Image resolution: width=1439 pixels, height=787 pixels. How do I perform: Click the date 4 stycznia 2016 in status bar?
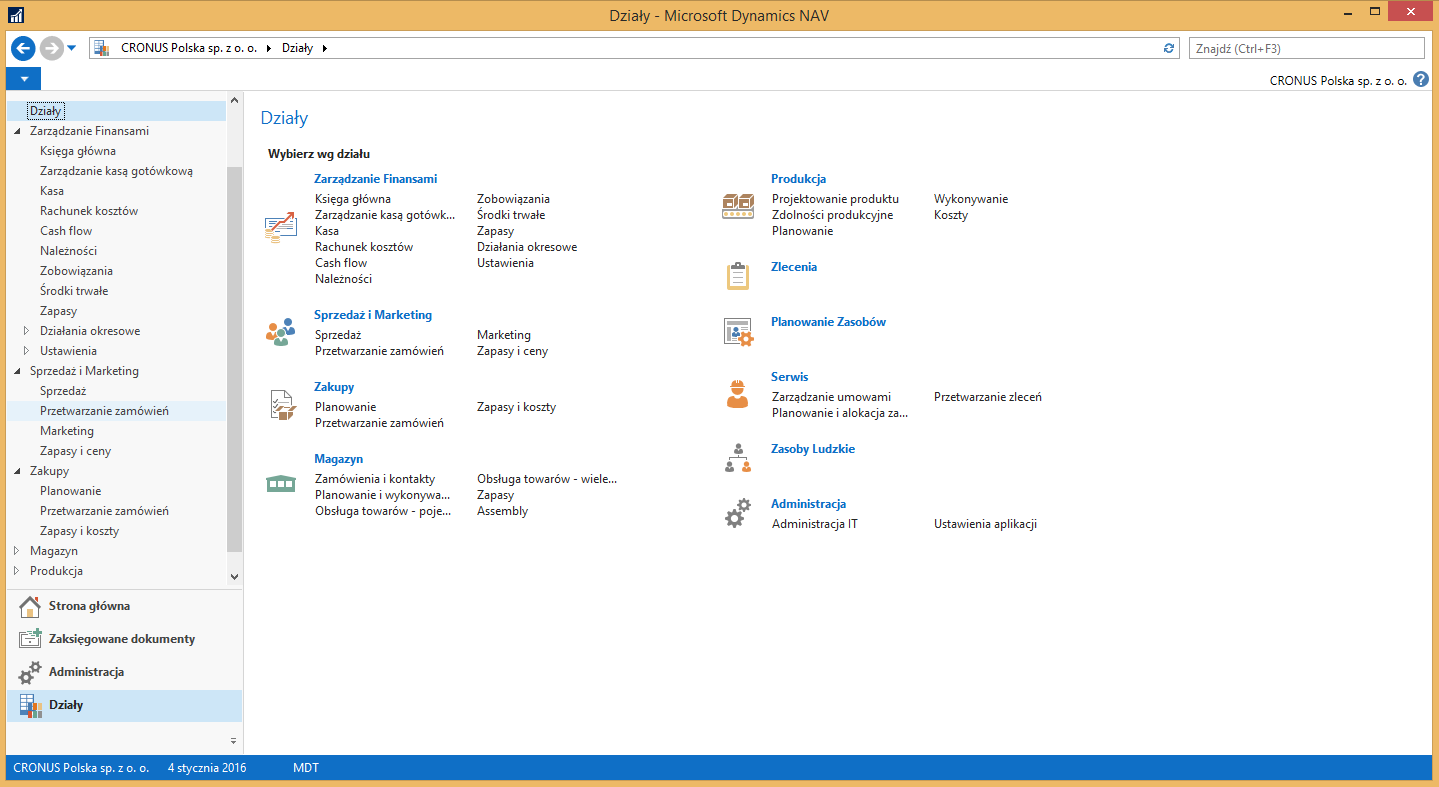(x=207, y=768)
